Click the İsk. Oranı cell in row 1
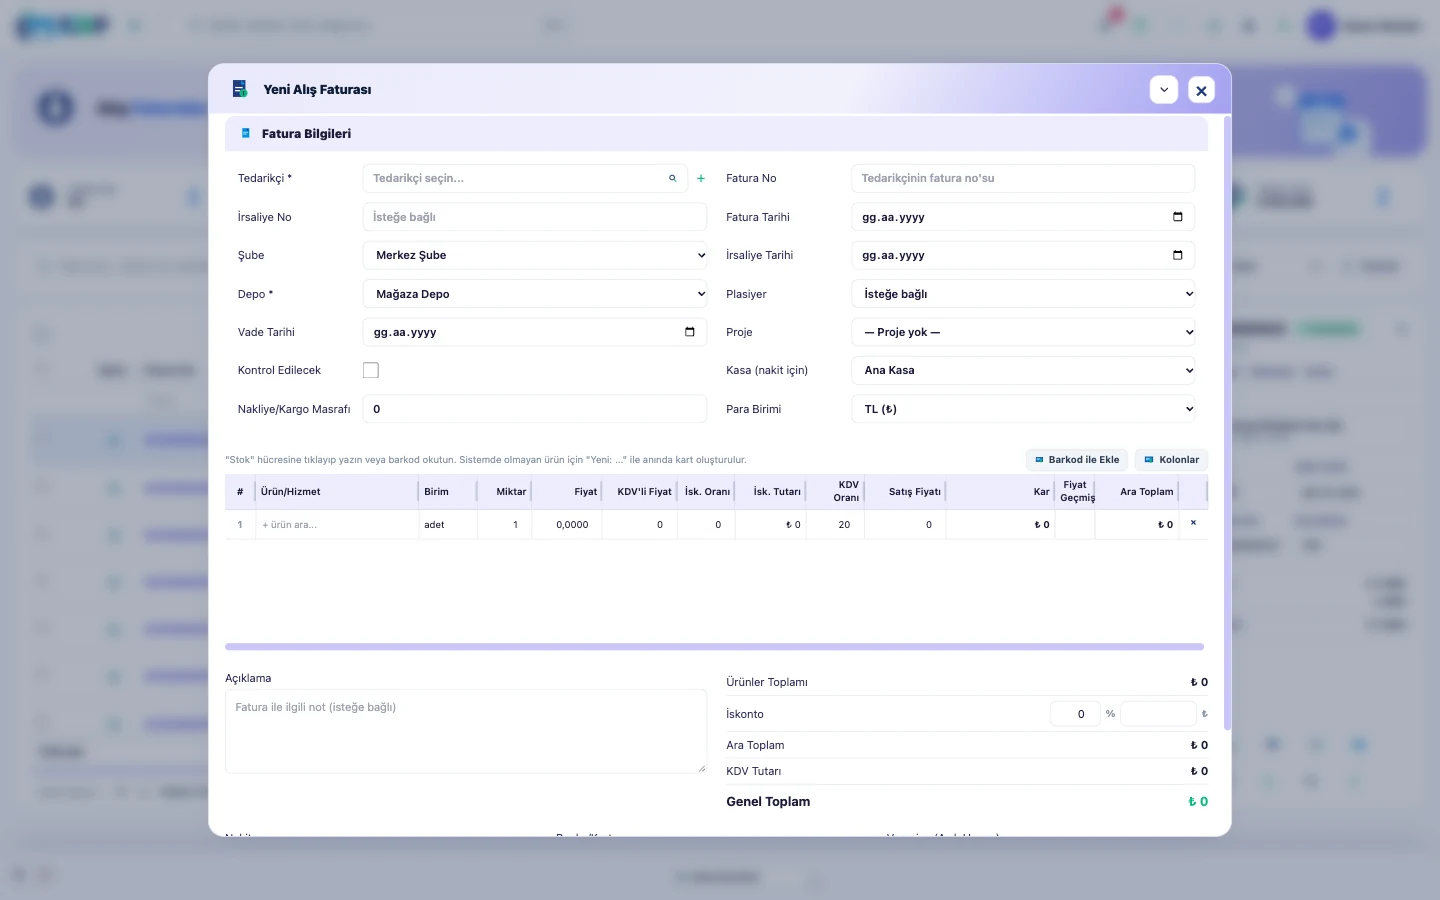 click(x=707, y=525)
